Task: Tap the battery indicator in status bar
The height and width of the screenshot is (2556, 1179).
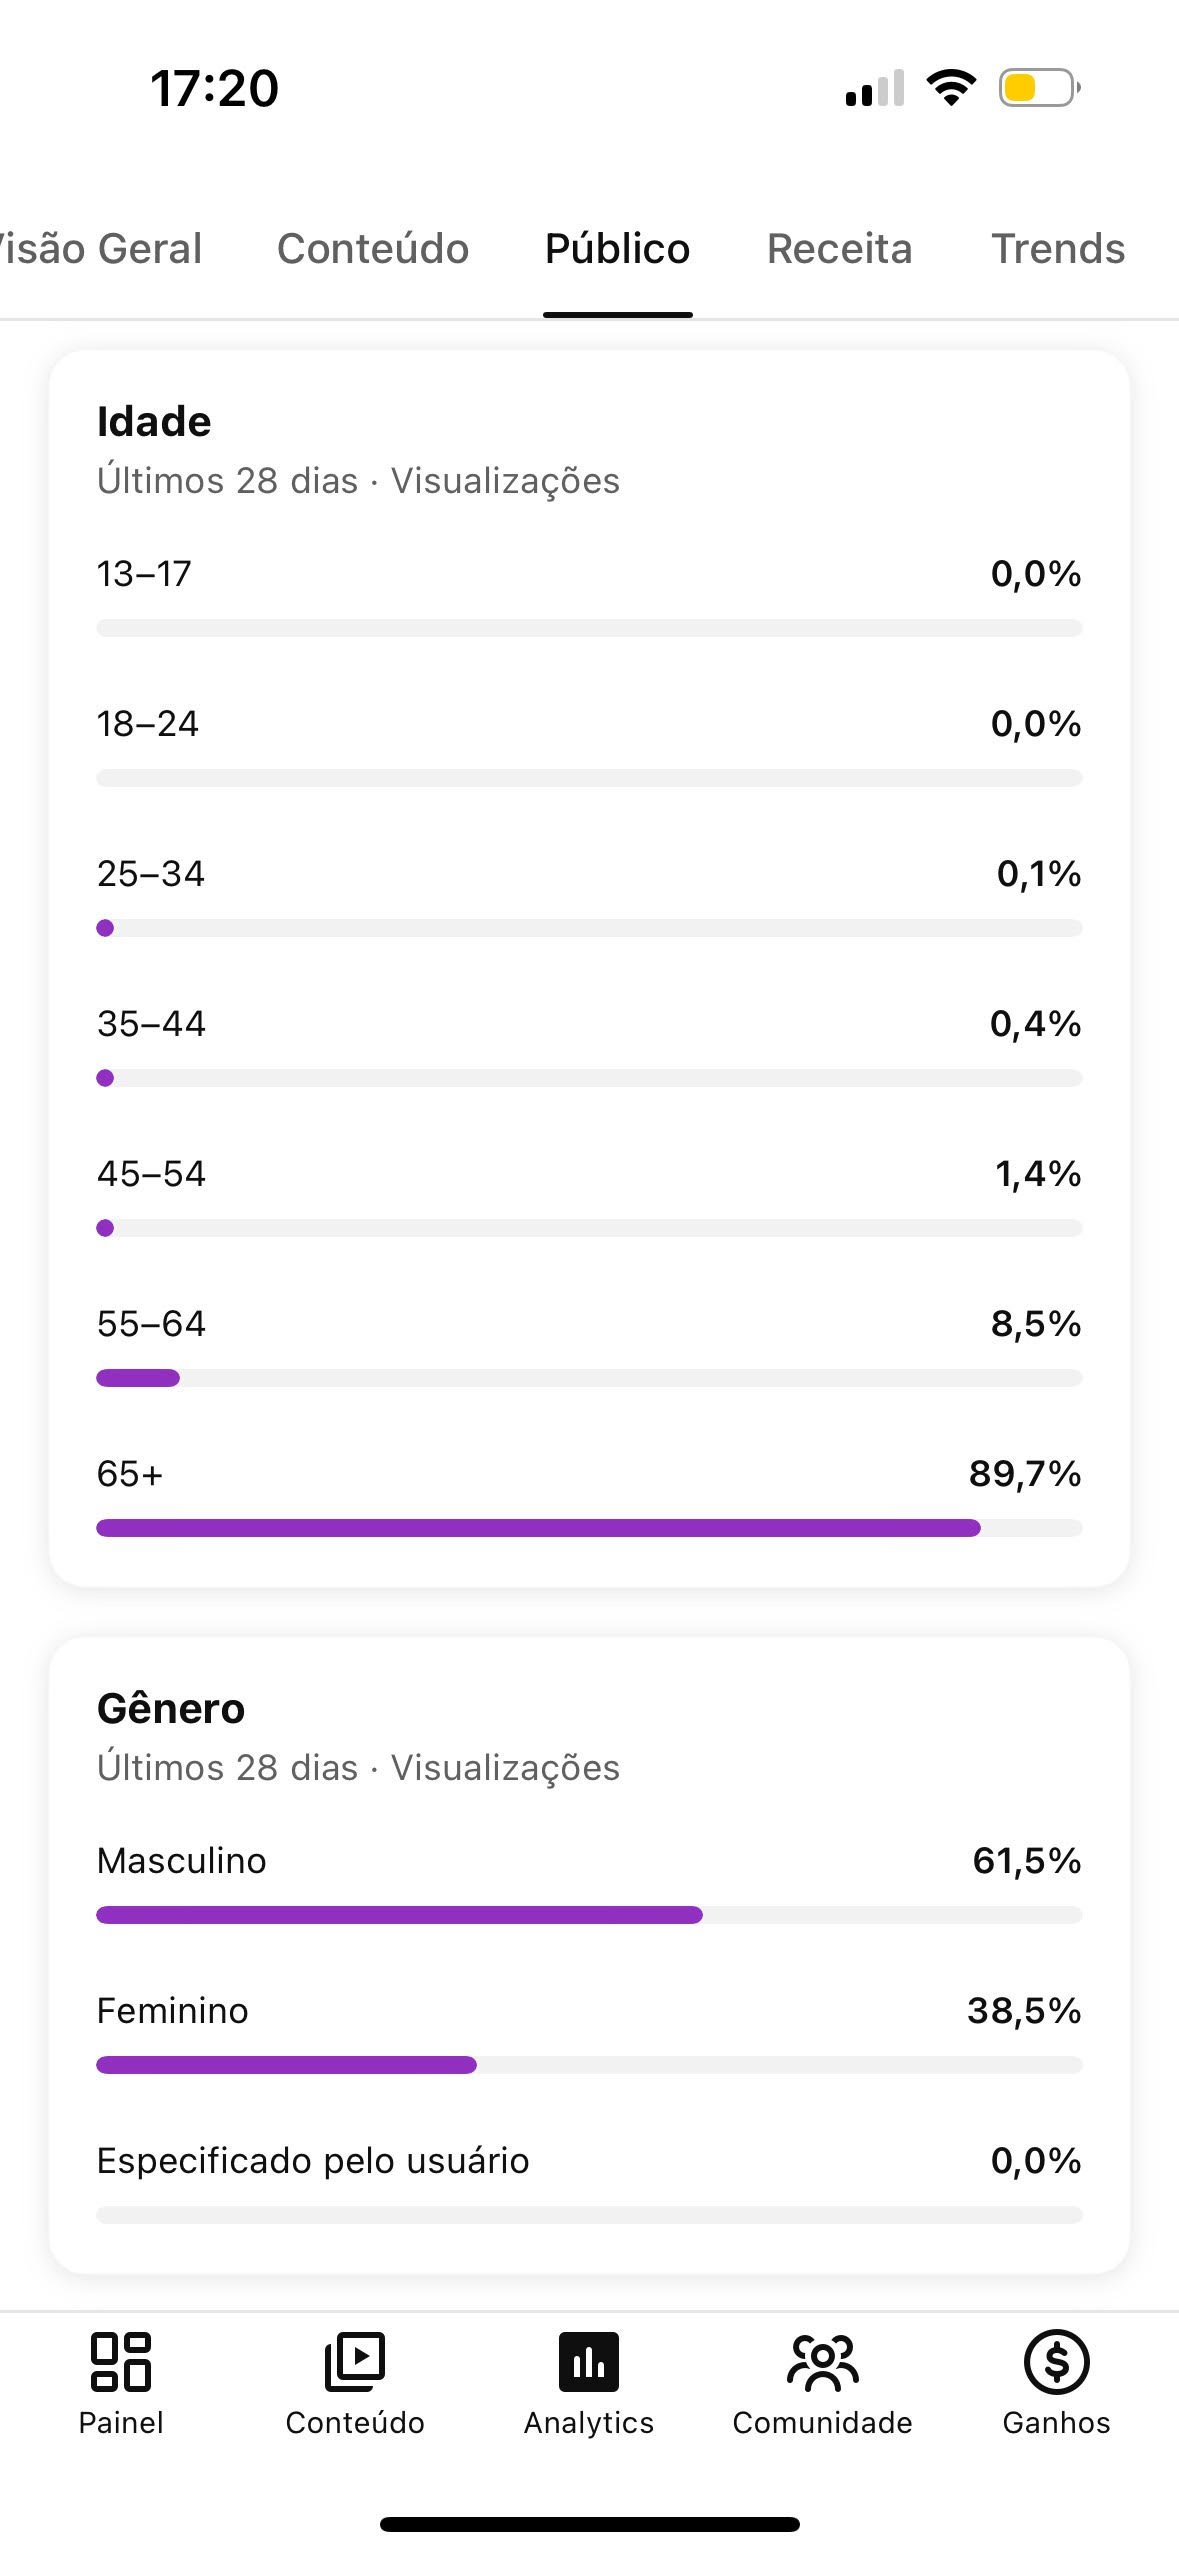Action: 1038,88
